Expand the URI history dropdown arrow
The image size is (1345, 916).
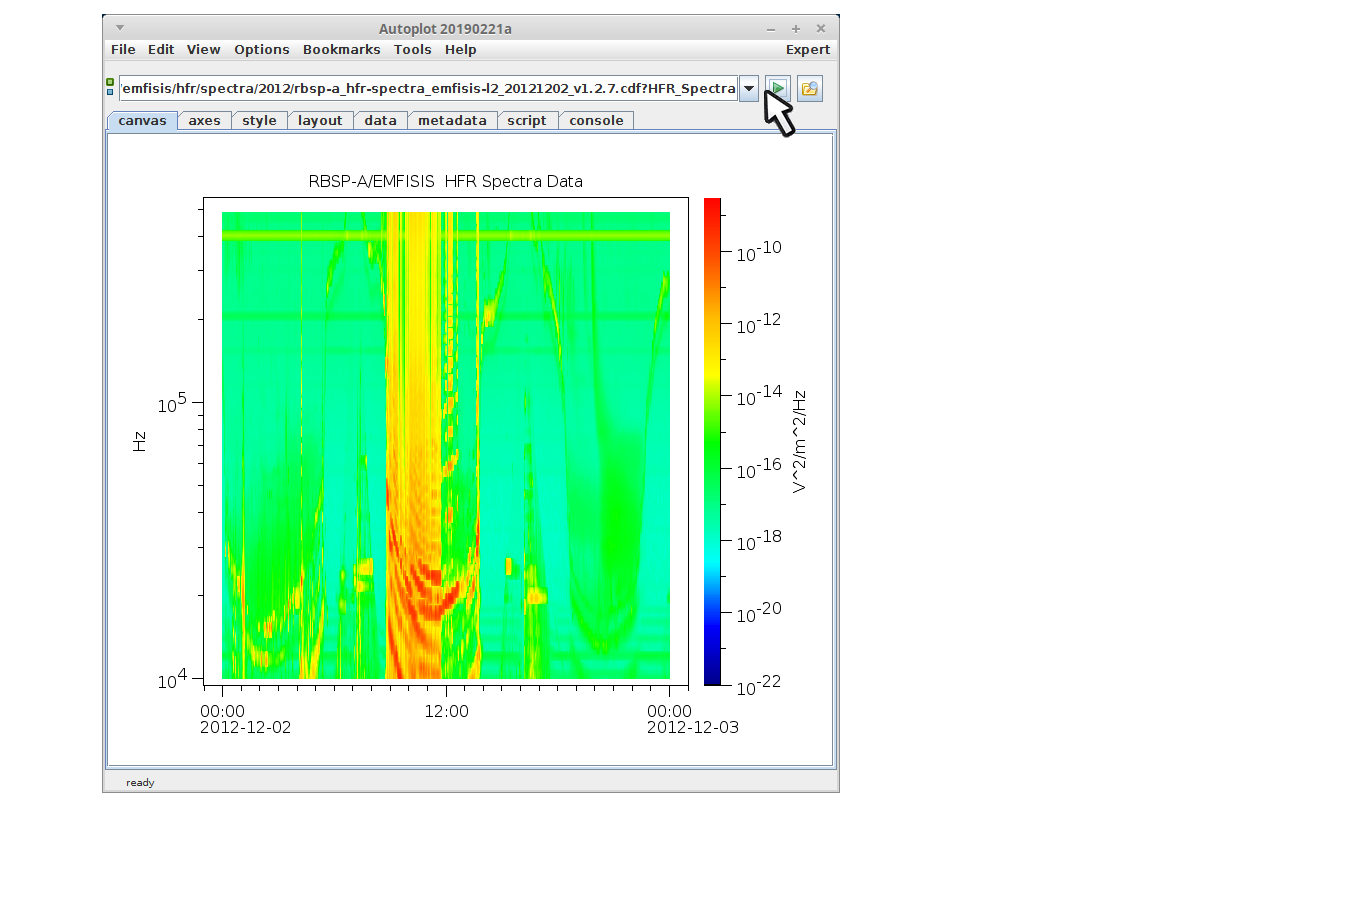[x=748, y=89]
